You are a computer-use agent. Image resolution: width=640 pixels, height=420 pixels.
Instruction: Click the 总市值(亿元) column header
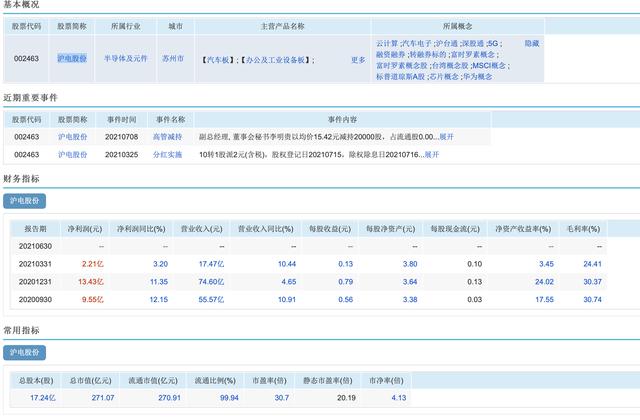coord(90,380)
